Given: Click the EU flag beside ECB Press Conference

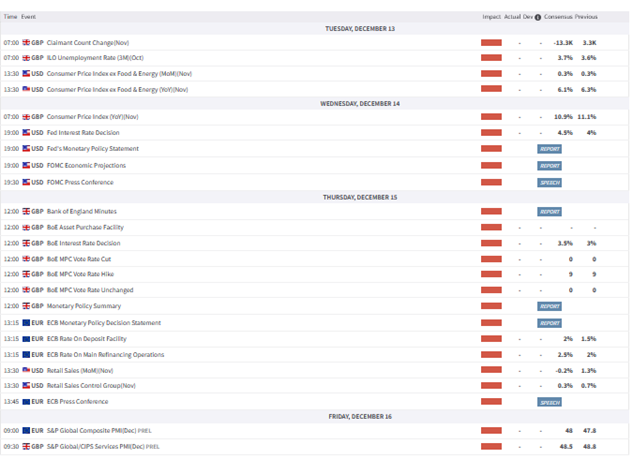Looking at the screenshot, I should coord(26,402).
